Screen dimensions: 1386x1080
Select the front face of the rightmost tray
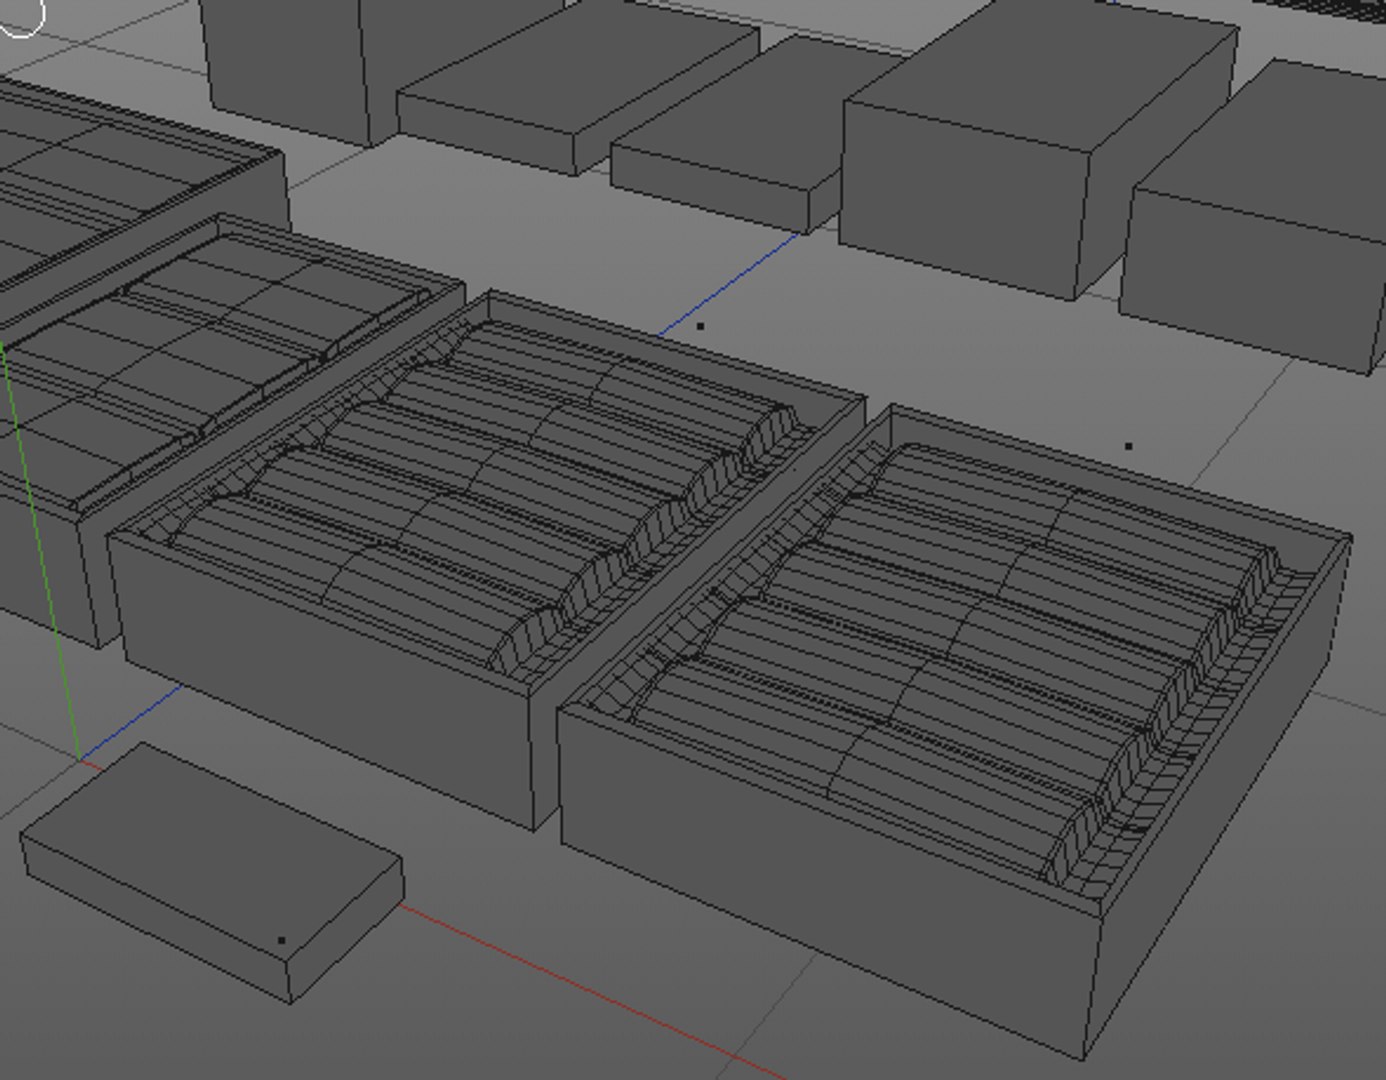coord(822,880)
